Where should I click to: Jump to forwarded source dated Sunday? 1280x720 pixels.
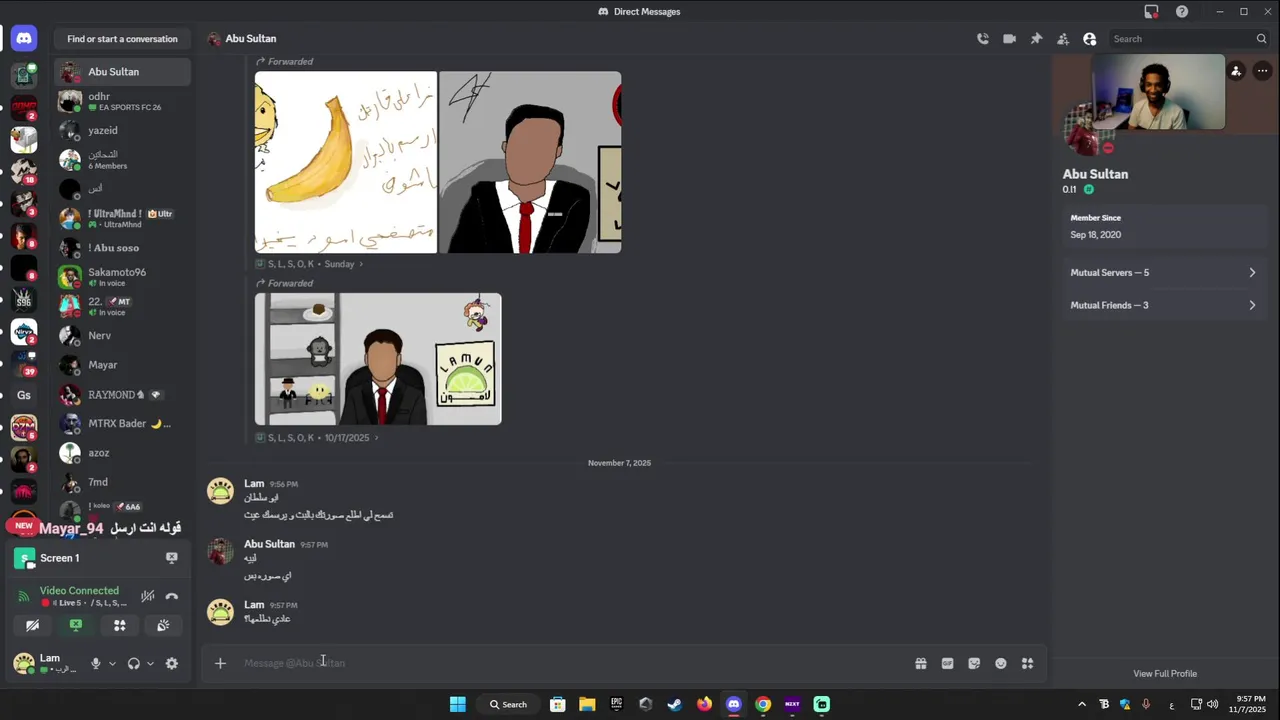(310, 264)
